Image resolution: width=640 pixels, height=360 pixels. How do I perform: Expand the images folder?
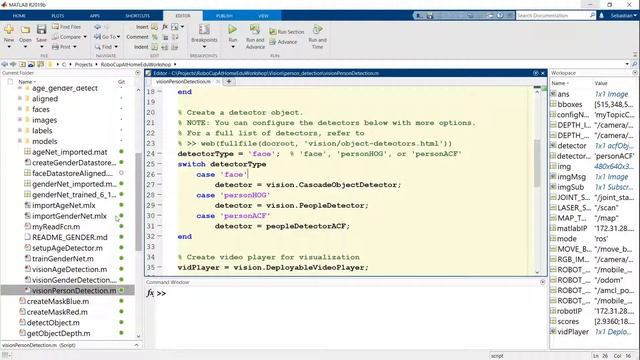pos(20,120)
